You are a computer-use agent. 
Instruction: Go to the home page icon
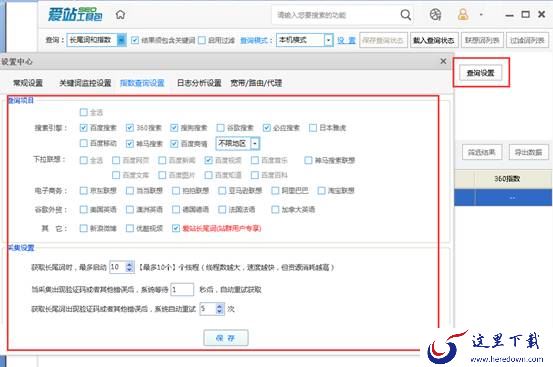click(x=120, y=15)
